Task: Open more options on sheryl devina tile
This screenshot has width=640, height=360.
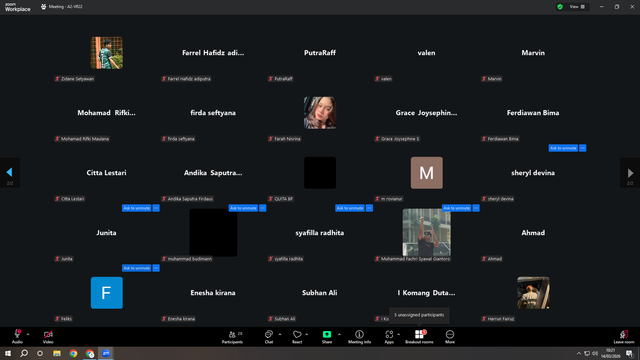Action: pos(583,148)
